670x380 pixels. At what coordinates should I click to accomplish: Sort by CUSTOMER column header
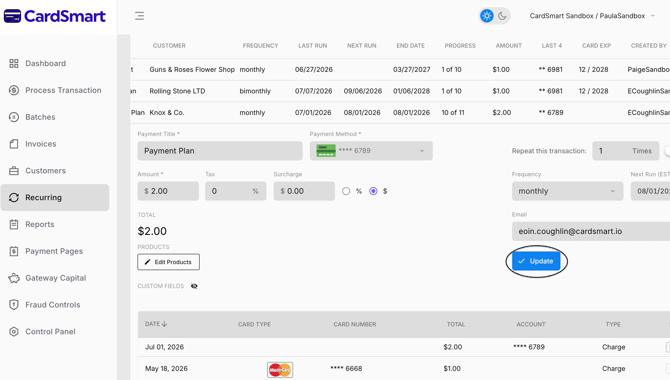click(x=169, y=46)
